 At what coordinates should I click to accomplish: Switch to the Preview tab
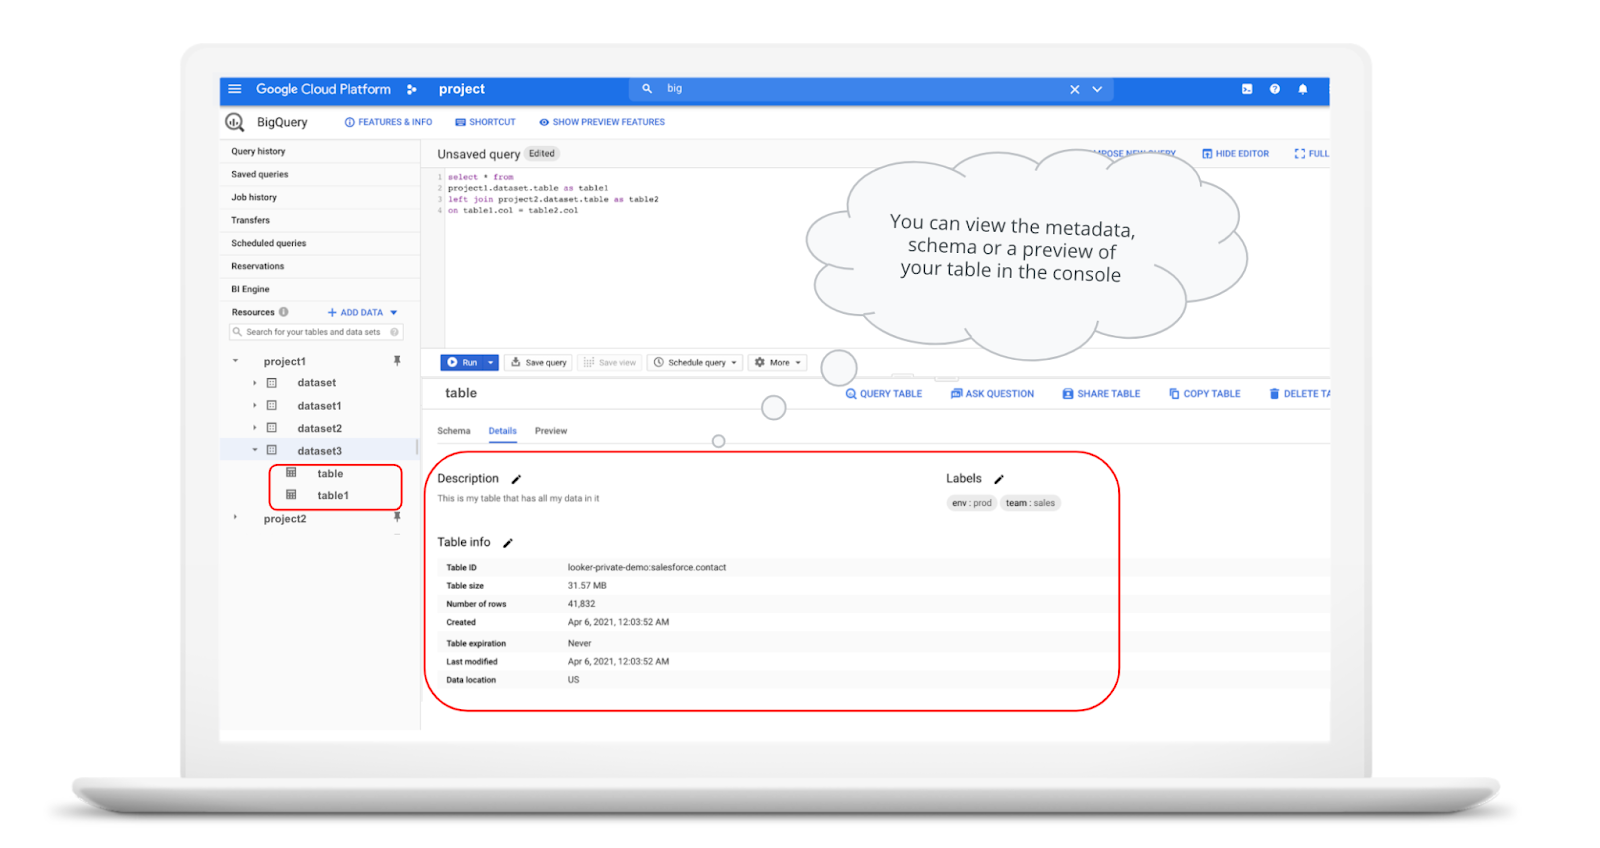pyautogui.click(x=550, y=431)
